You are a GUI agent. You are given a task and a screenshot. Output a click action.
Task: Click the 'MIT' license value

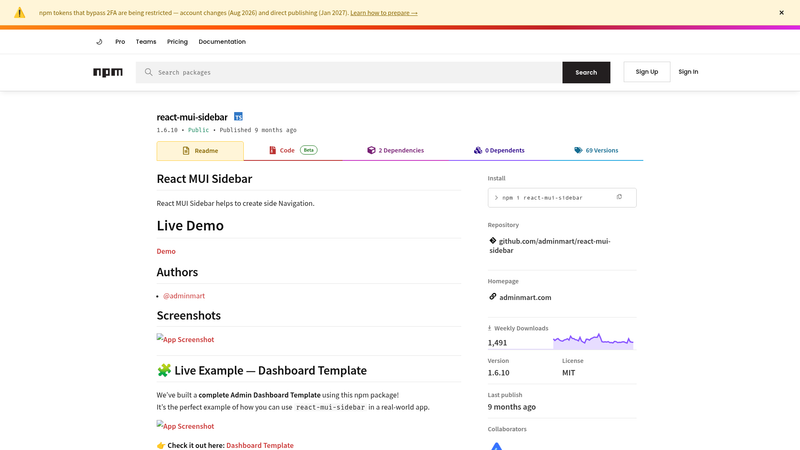(568, 373)
